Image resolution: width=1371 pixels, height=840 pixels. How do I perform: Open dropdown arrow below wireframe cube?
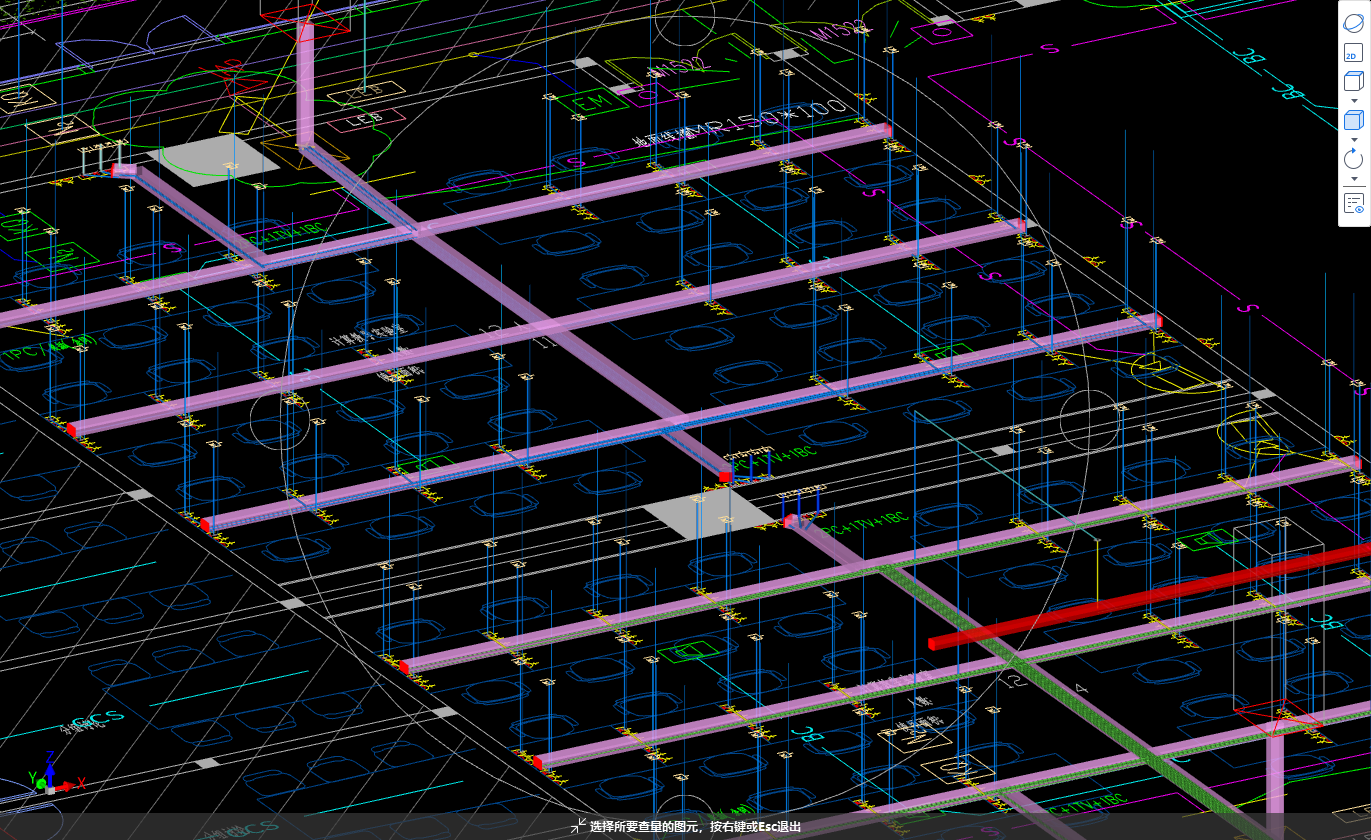point(1353,101)
